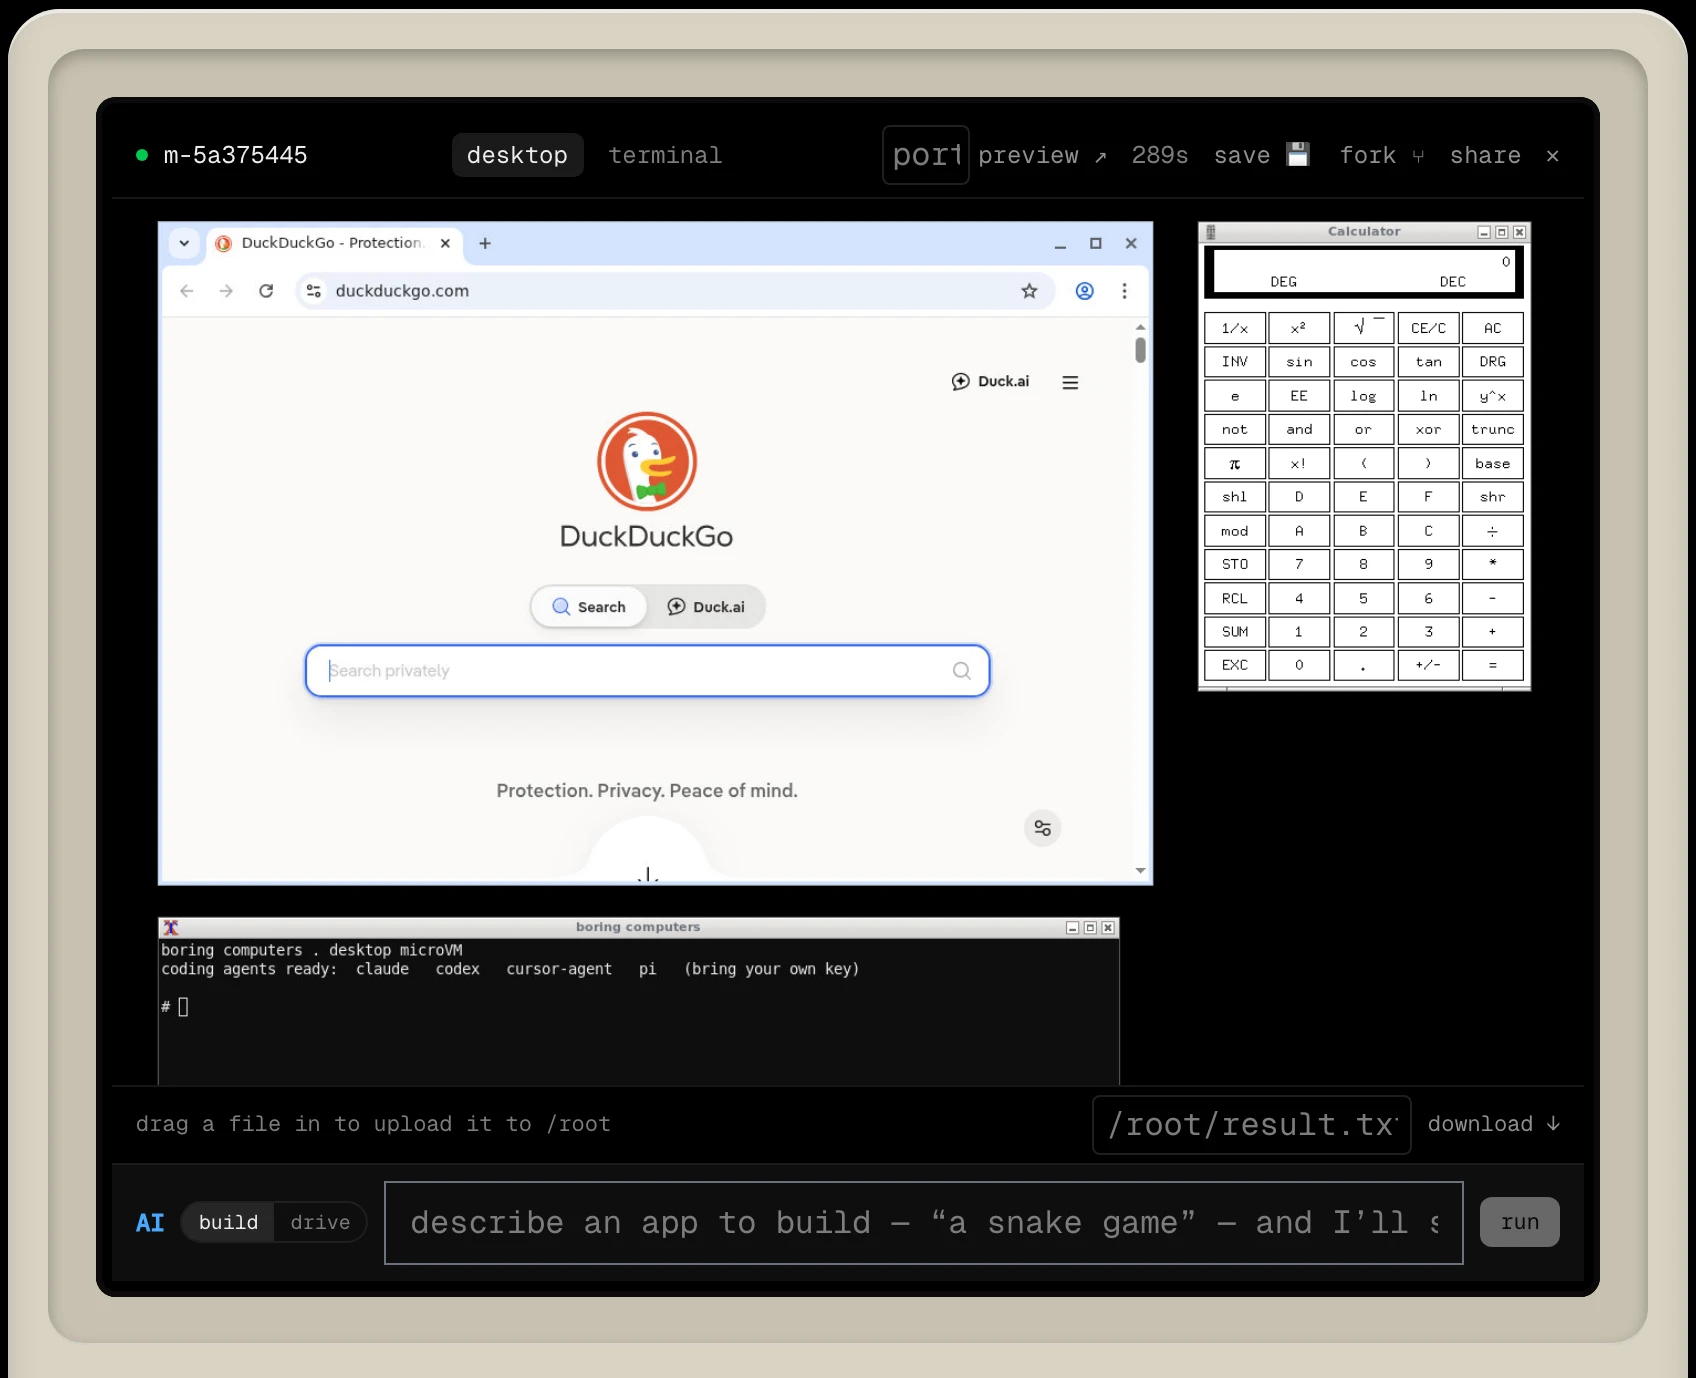The width and height of the screenshot is (1696, 1378).
Task: Share this machine
Action: 1485,155
